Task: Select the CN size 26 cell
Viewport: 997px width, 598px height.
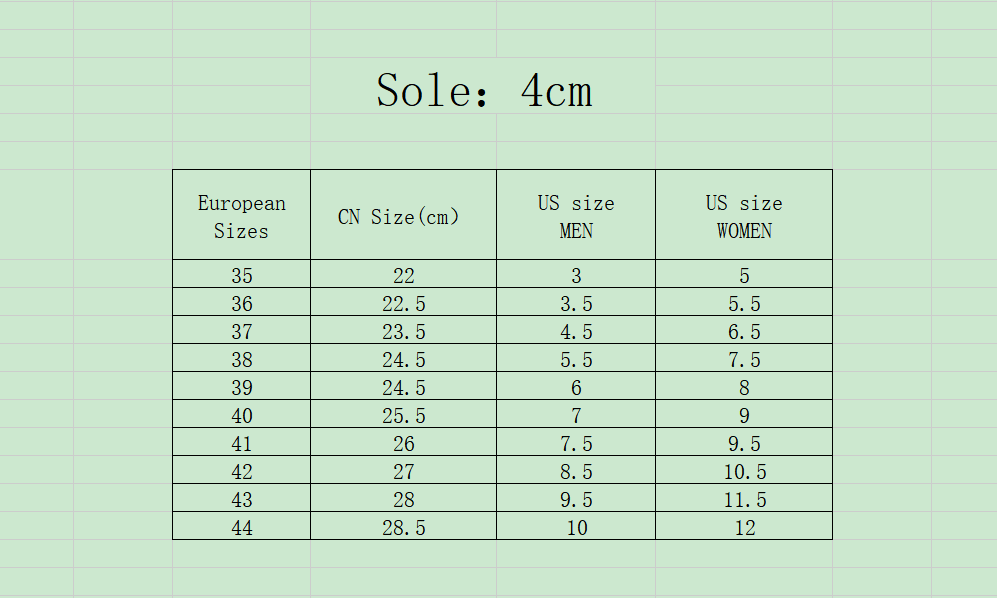Action: [x=403, y=443]
